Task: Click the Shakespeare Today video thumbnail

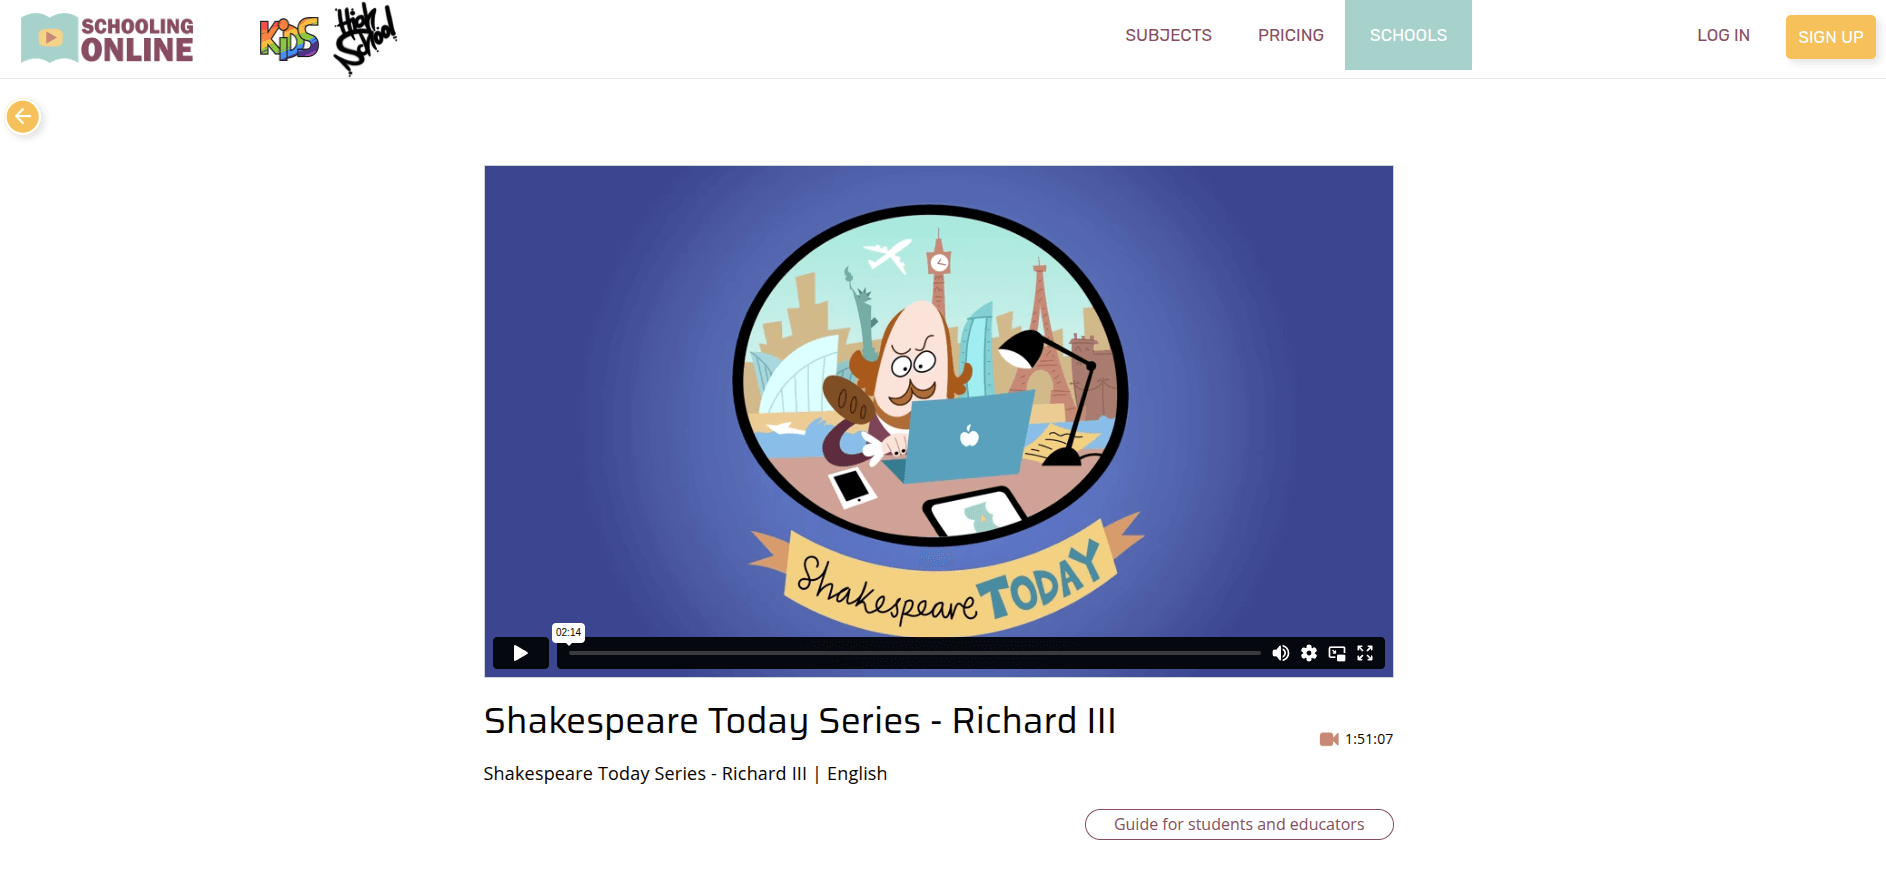Action: pos(938,400)
